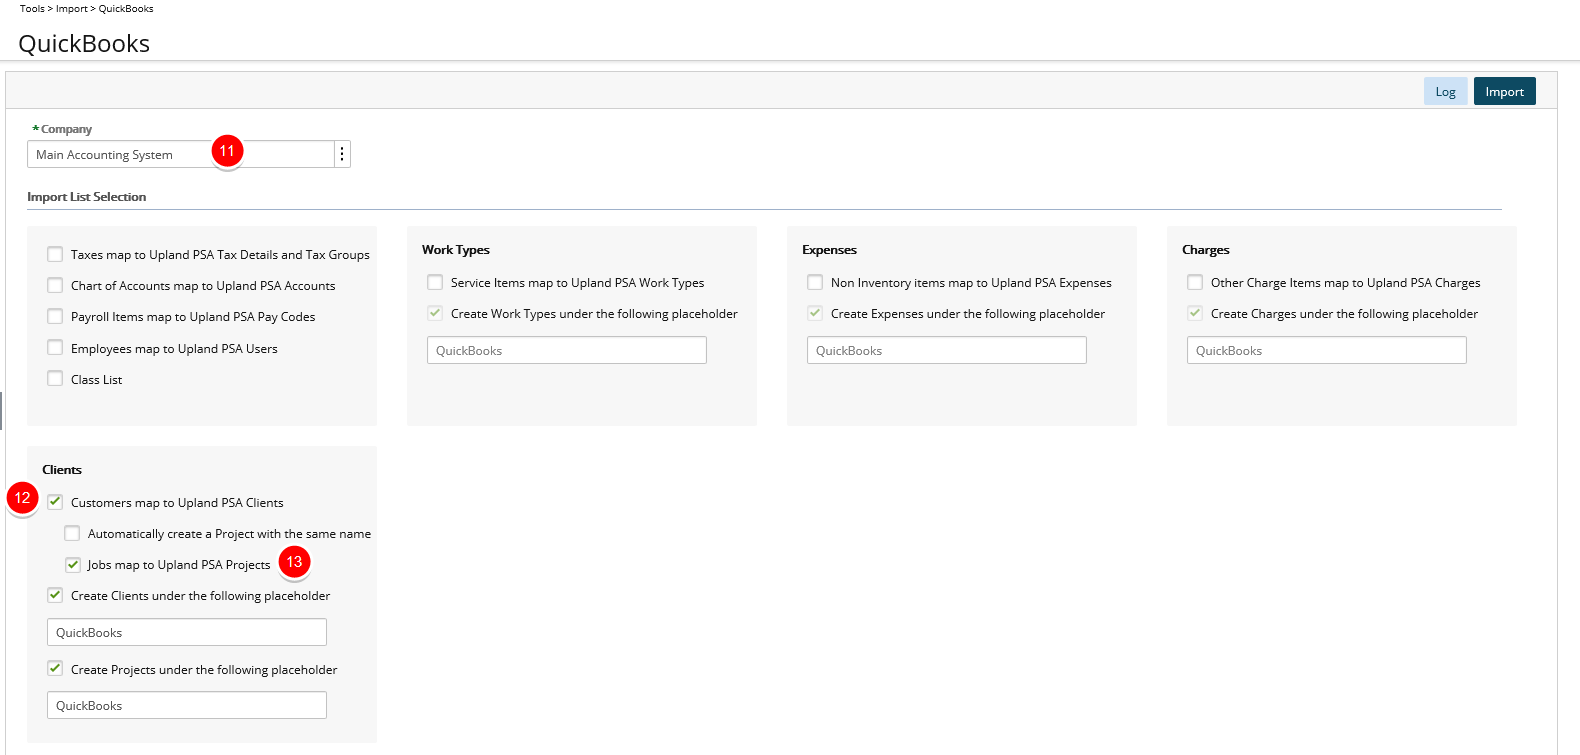Enable Automatically create a Project checkbox
This screenshot has width=1580, height=755.
pyautogui.click(x=72, y=533)
